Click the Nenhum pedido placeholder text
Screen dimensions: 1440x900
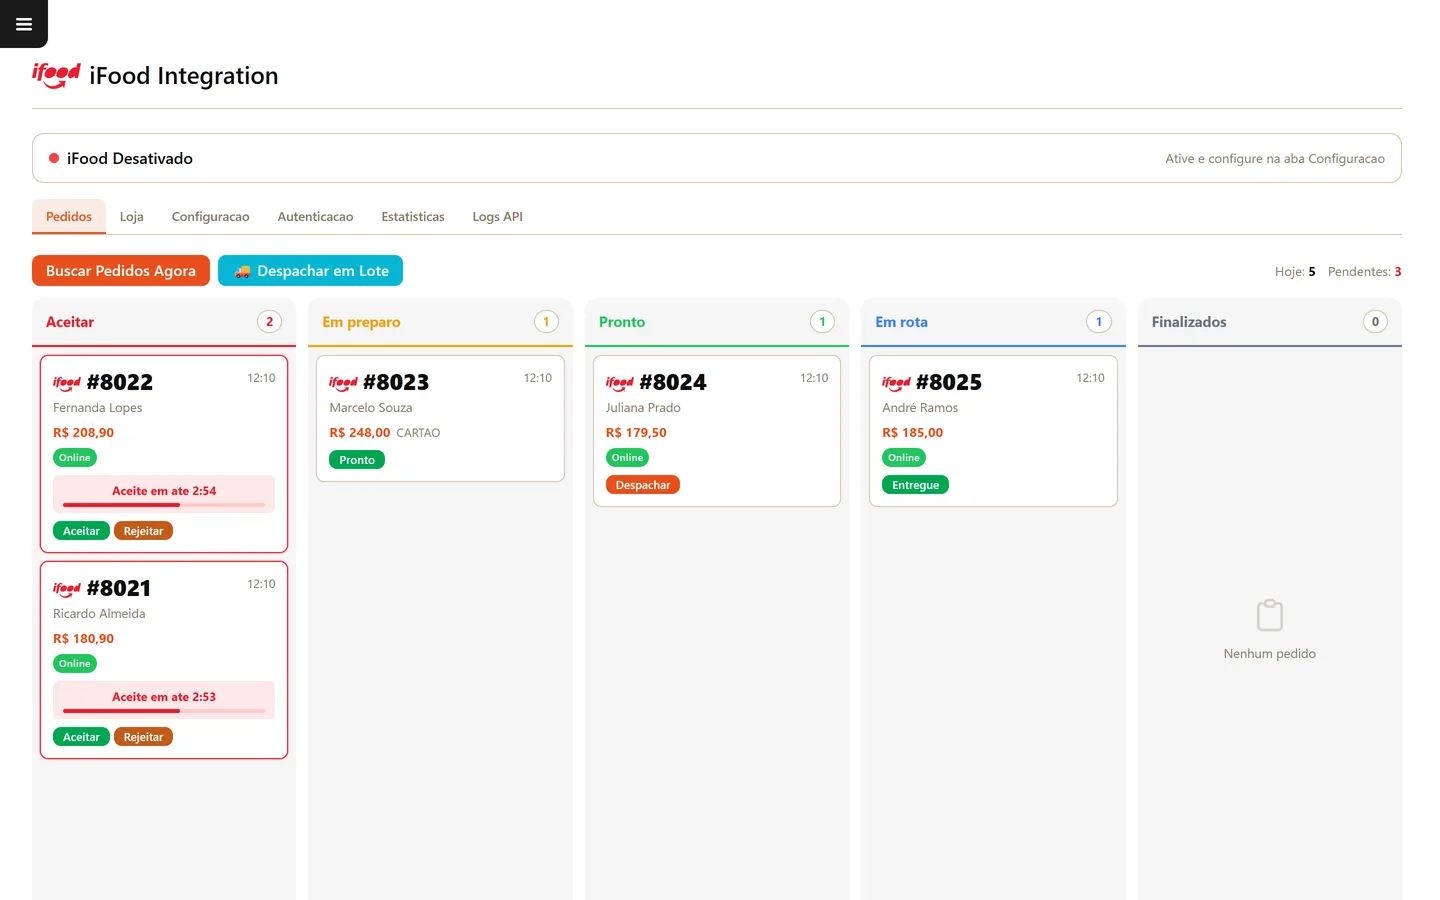click(1270, 654)
